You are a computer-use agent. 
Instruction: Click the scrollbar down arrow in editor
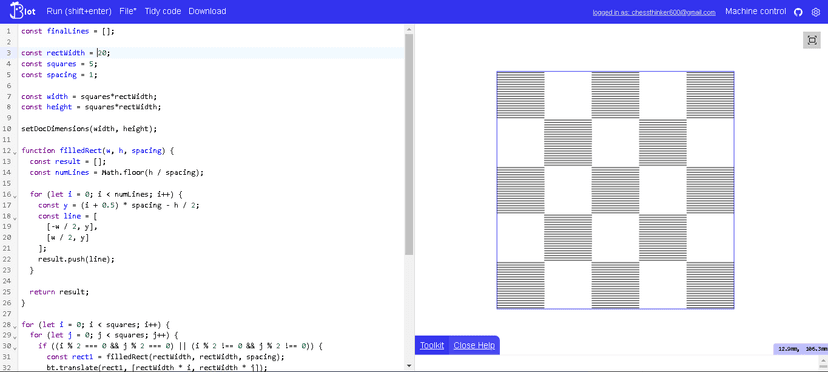(x=409, y=365)
